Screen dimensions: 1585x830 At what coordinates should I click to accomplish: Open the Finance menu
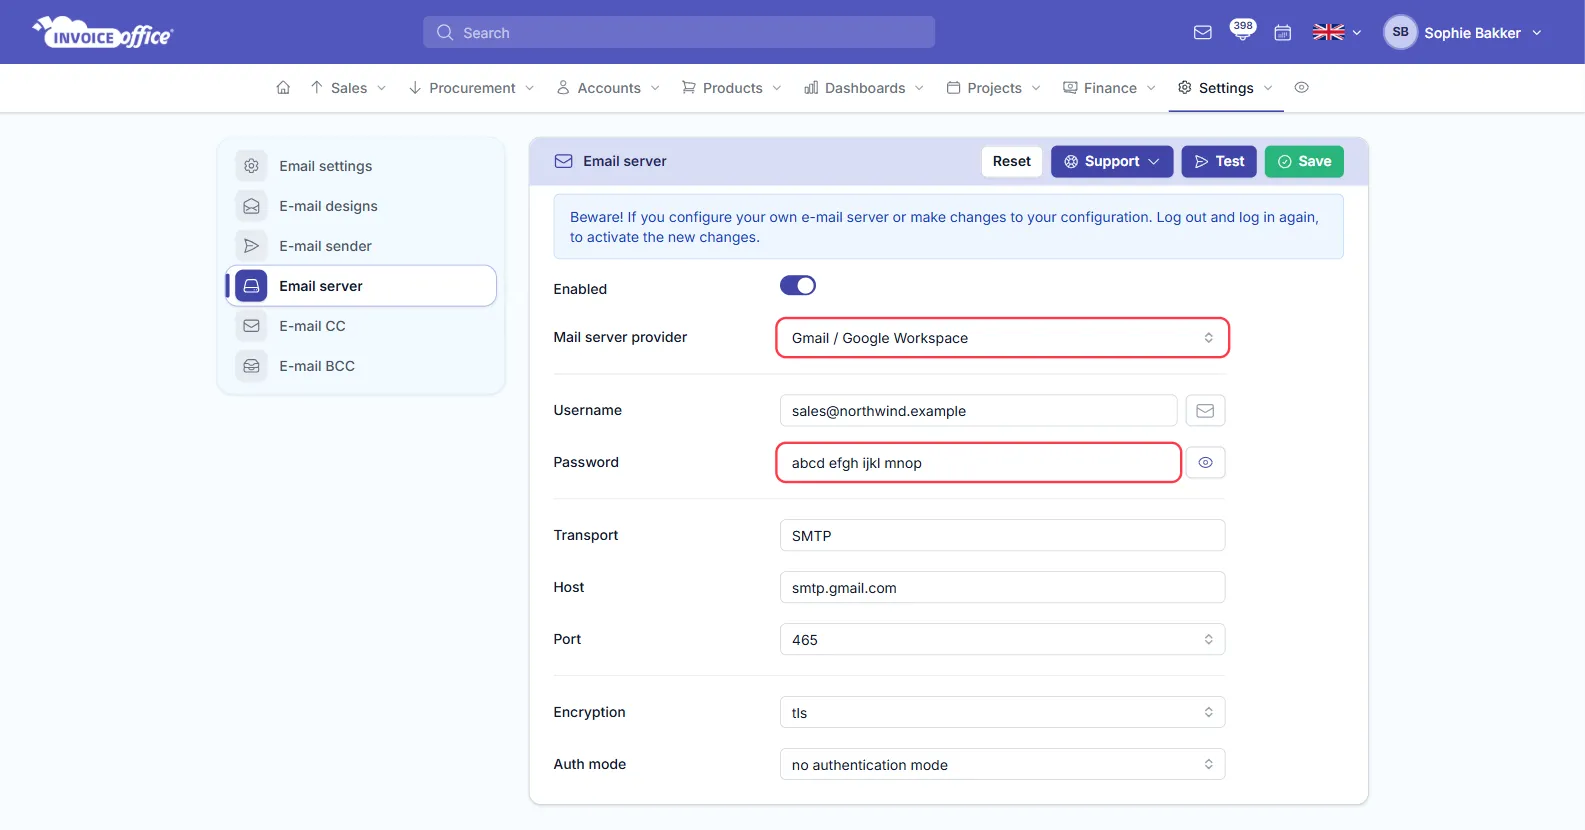pyautogui.click(x=1109, y=88)
